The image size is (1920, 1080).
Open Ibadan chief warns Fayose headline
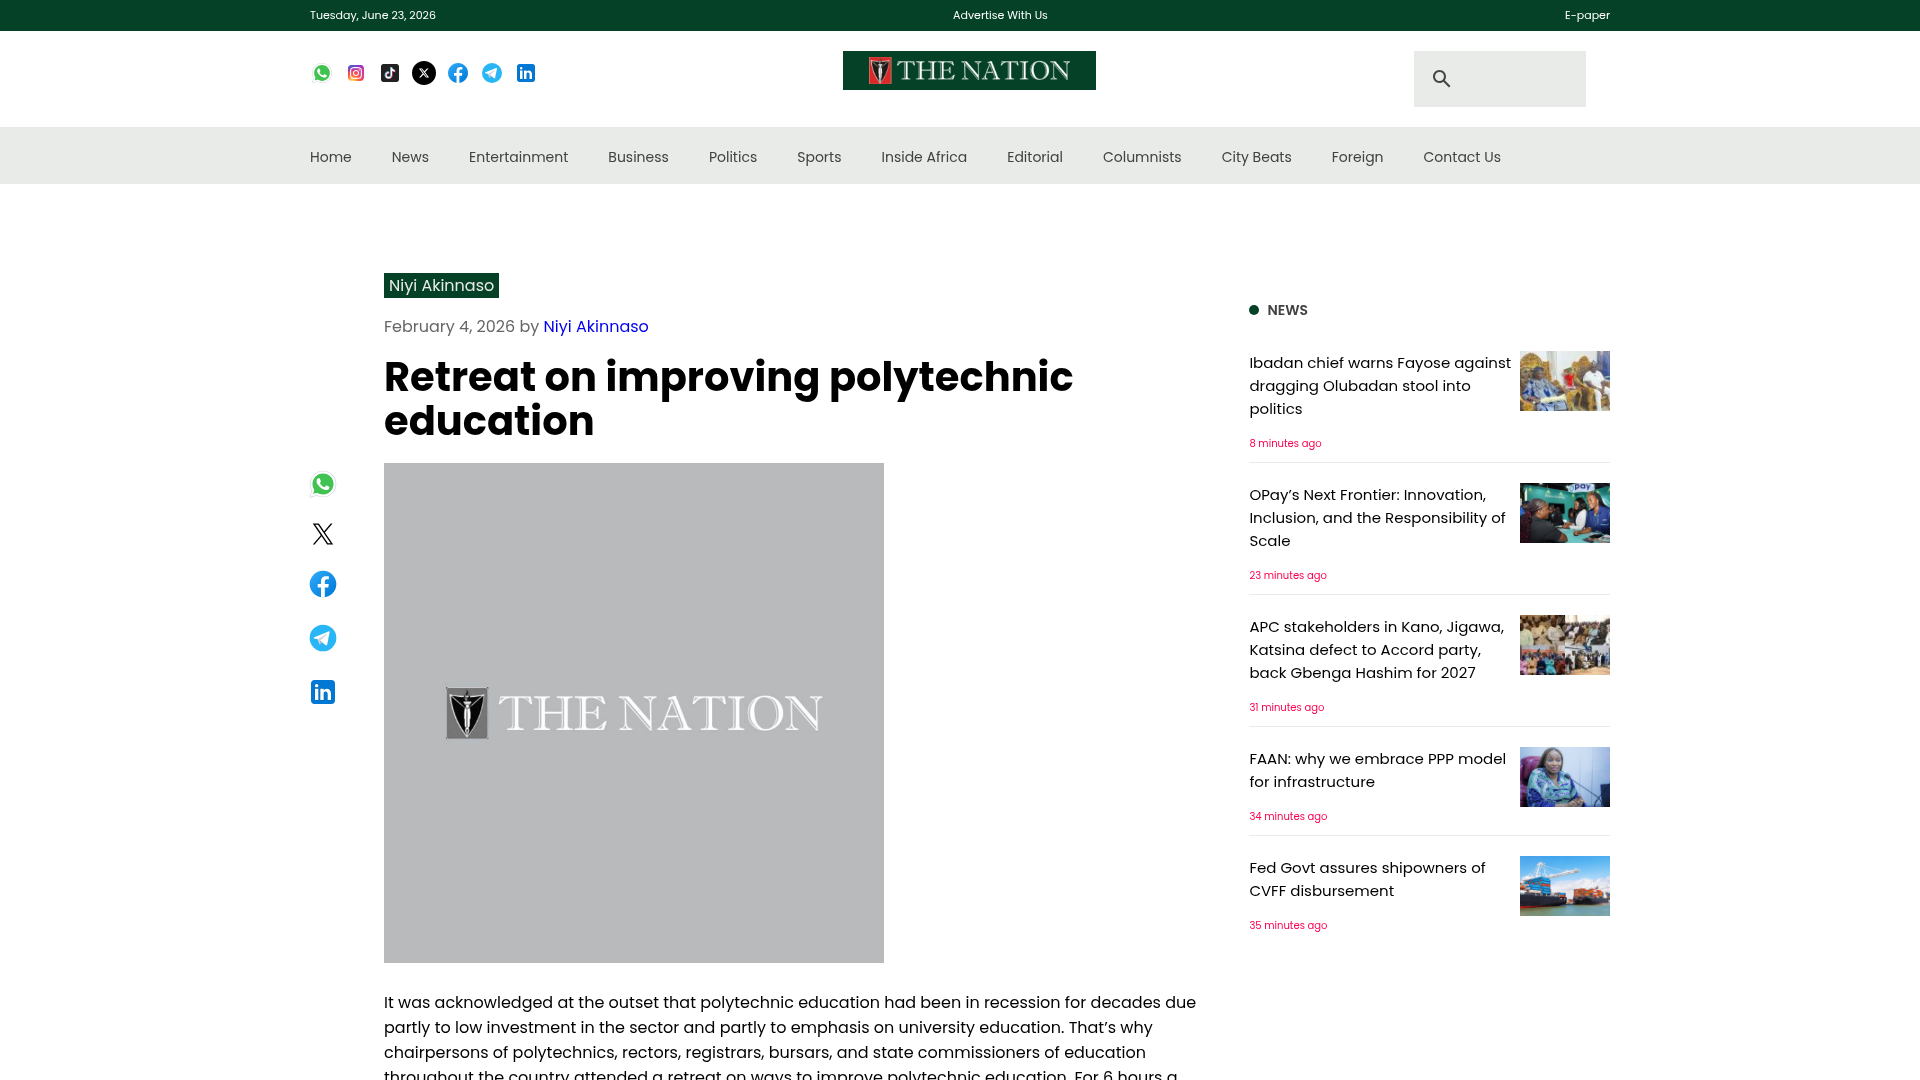click(1380, 386)
